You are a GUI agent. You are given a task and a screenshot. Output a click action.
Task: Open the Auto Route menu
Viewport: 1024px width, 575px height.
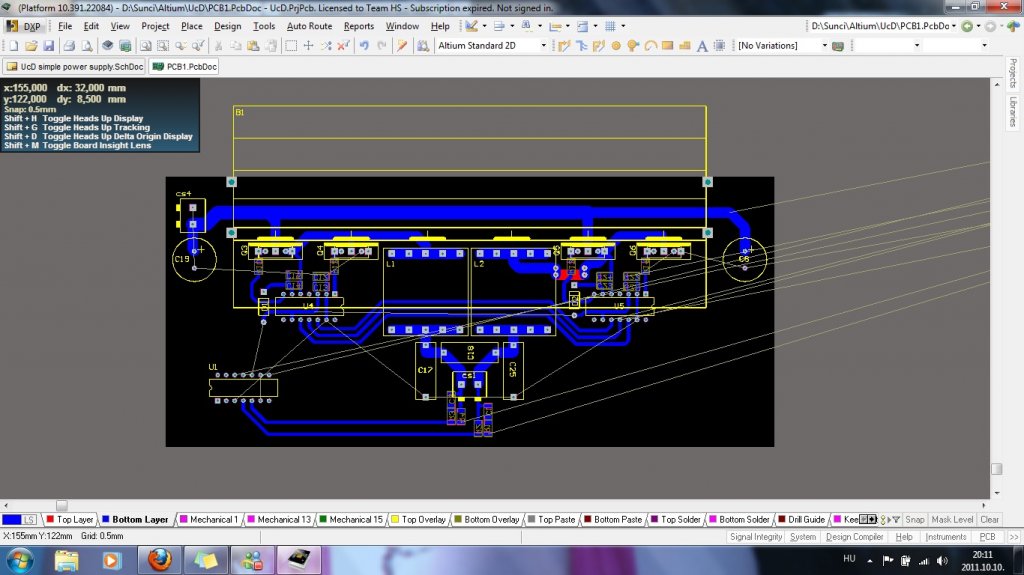point(309,26)
